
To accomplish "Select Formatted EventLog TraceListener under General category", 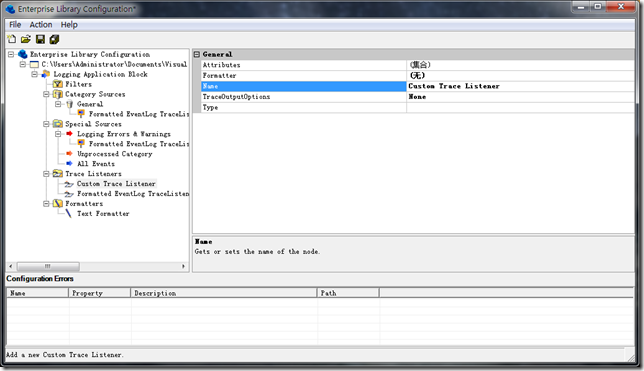I will pyautogui.click(x=139, y=114).
